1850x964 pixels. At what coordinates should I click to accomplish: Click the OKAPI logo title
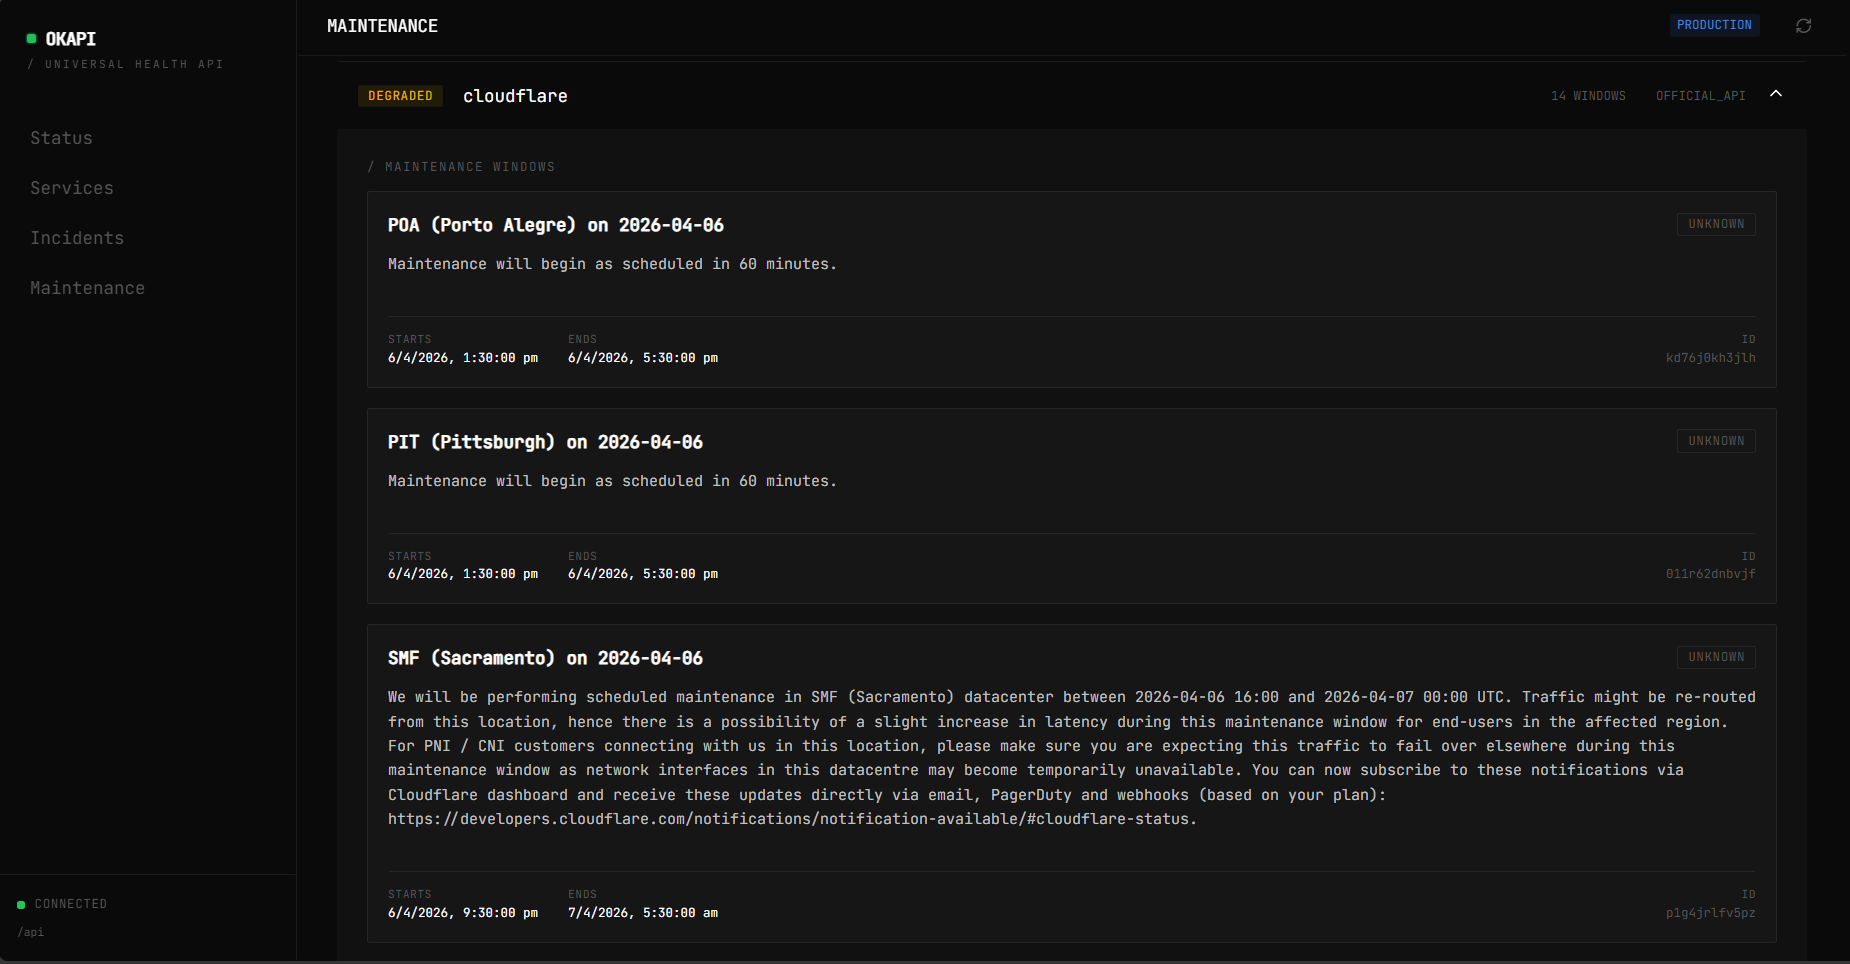click(71, 39)
